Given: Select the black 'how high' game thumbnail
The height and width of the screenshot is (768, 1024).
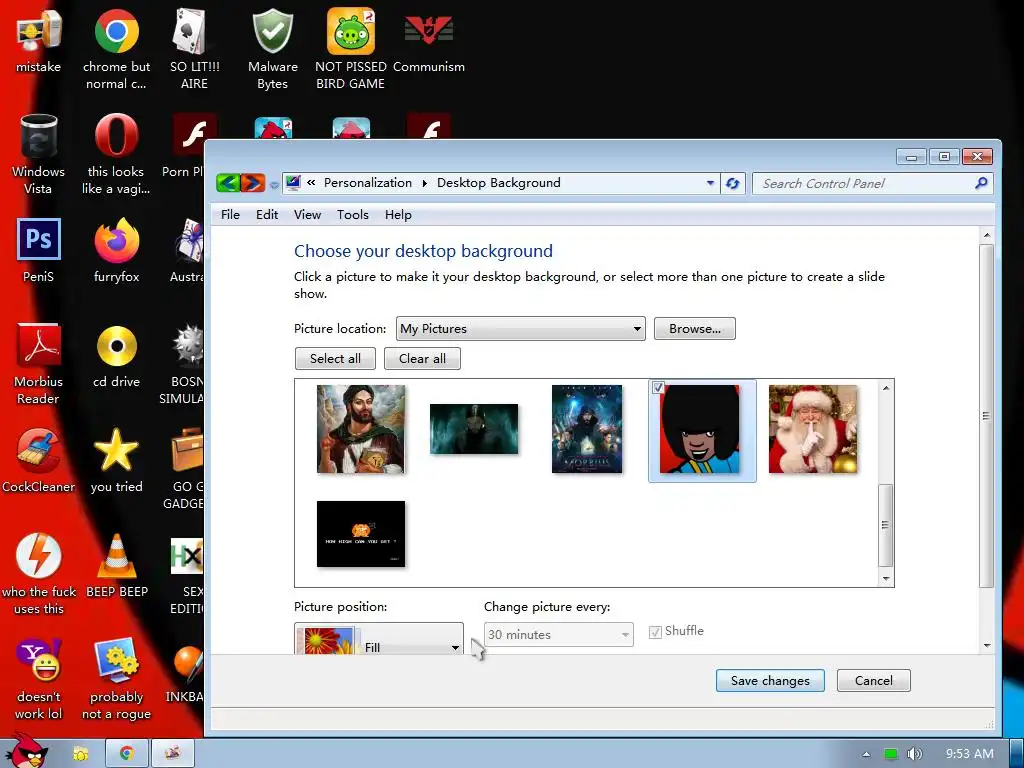Looking at the screenshot, I should tap(360, 534).
